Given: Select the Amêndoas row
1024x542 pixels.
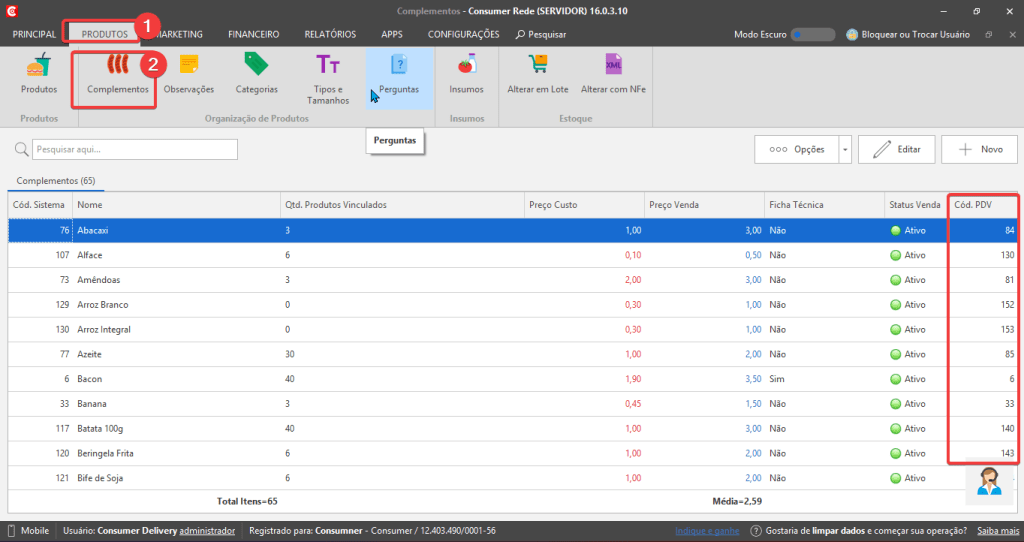Looking at the screenshot, I should 513,280.
